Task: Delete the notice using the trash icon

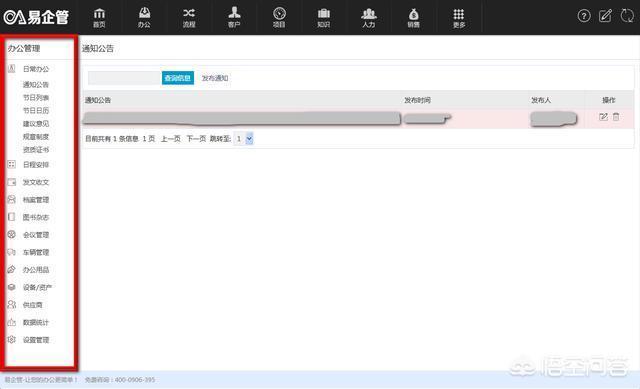Action: 616,117
